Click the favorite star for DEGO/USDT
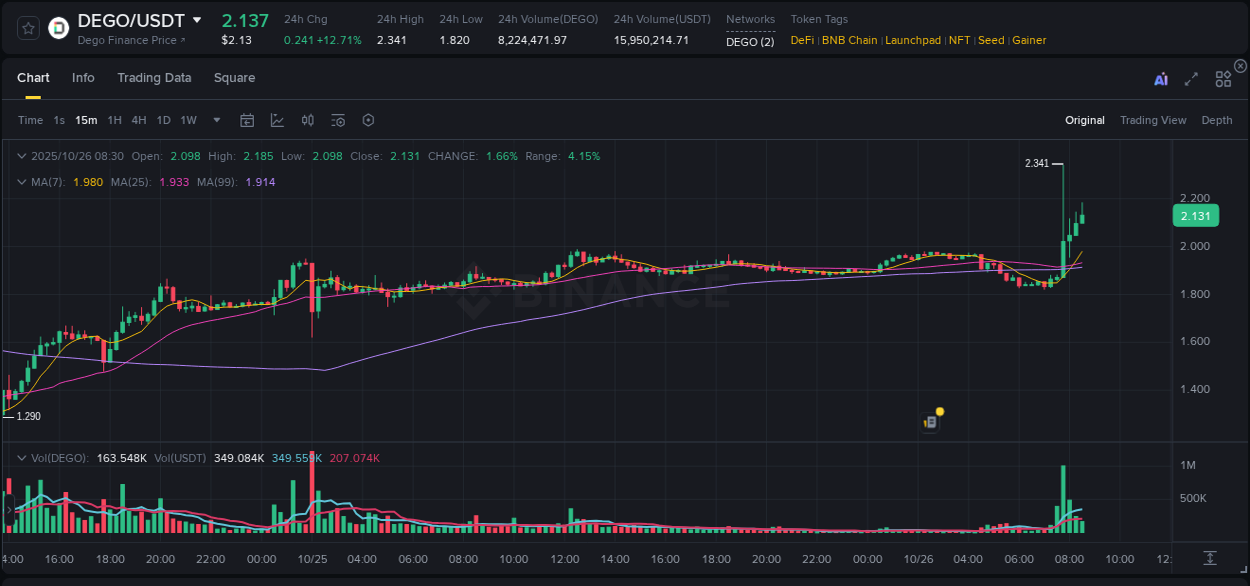This screenshot has height=586, width=1250. click(27, 27)
